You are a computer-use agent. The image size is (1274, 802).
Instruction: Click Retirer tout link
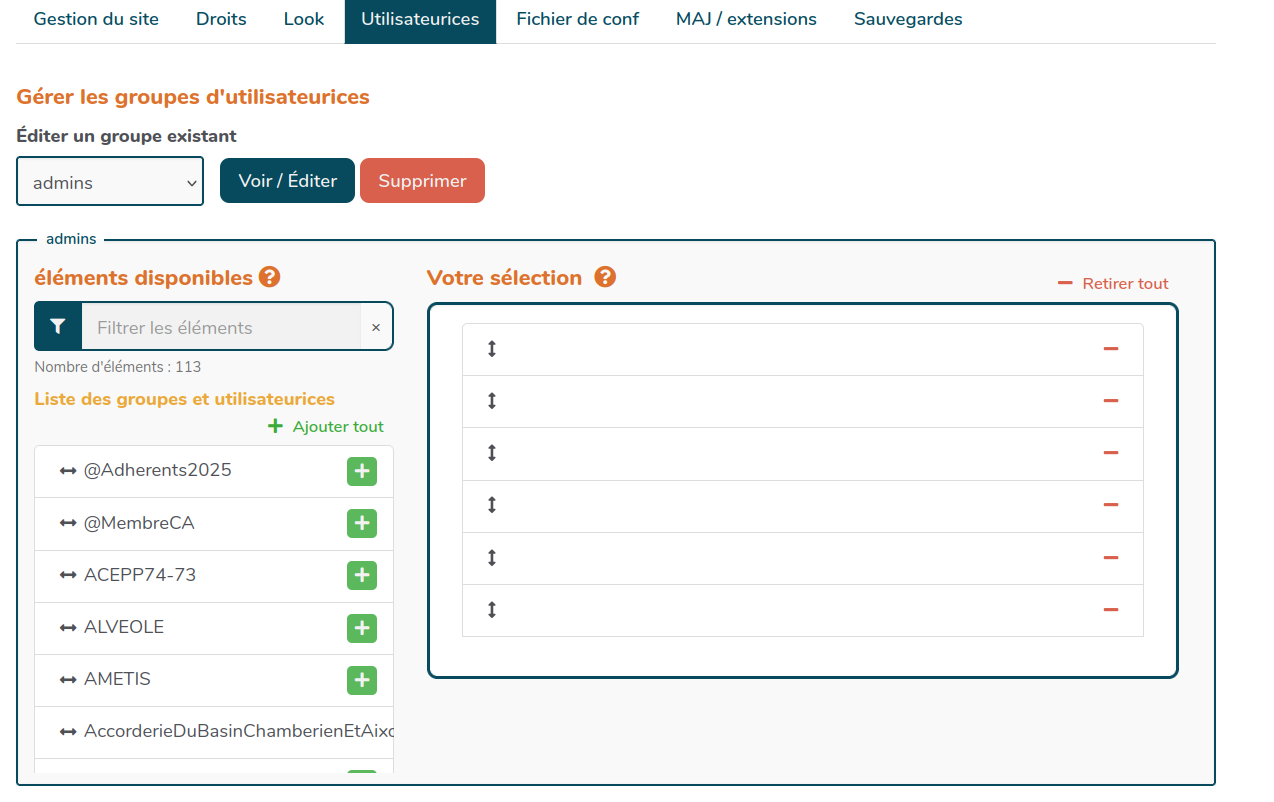click(x=1113, y=284)
